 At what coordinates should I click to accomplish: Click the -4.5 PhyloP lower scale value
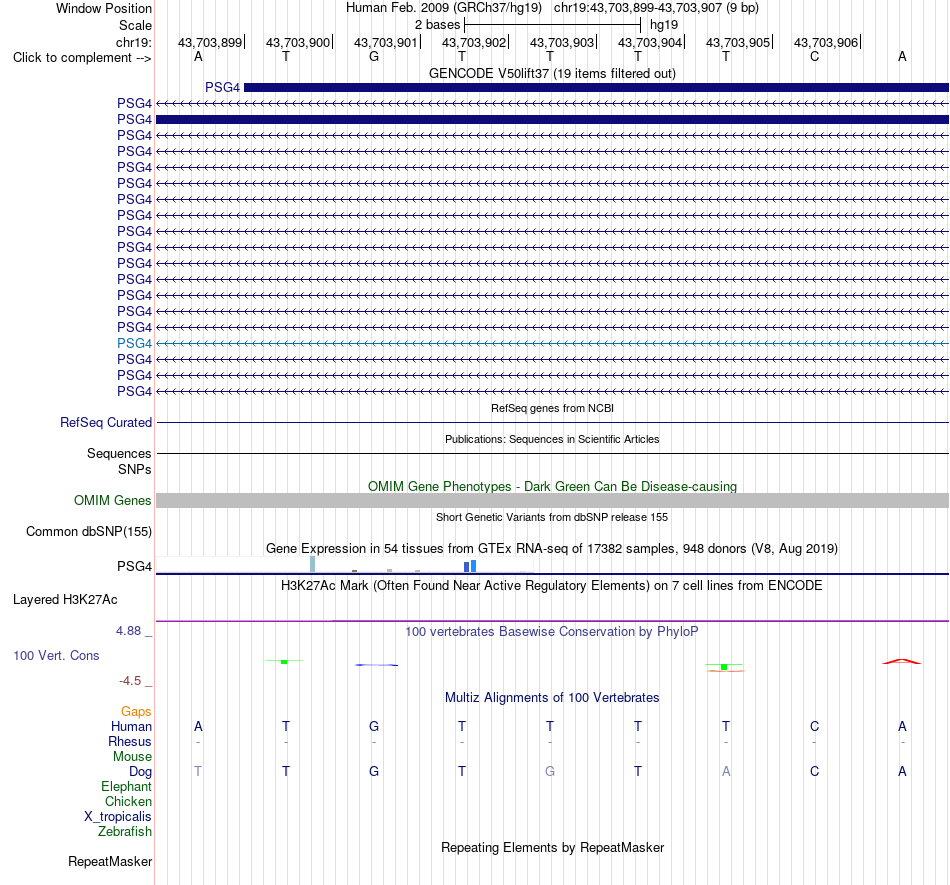point(130,681)
